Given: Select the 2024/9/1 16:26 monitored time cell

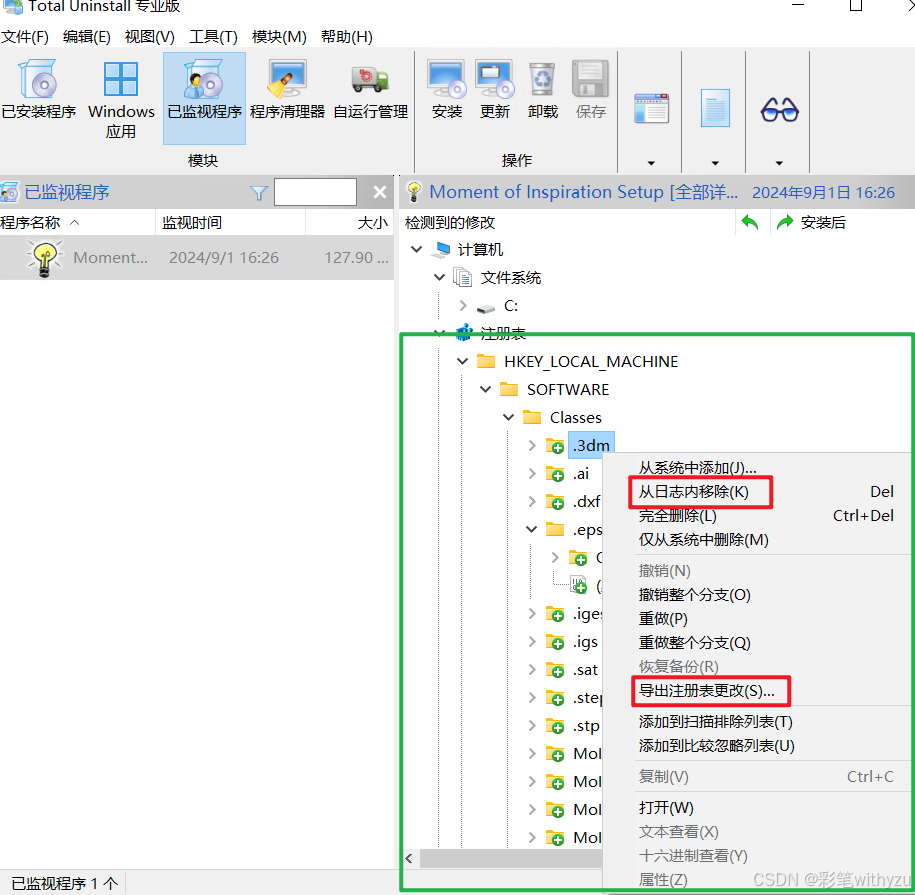Looking at the screenshot, I should (x=224, y=257).
